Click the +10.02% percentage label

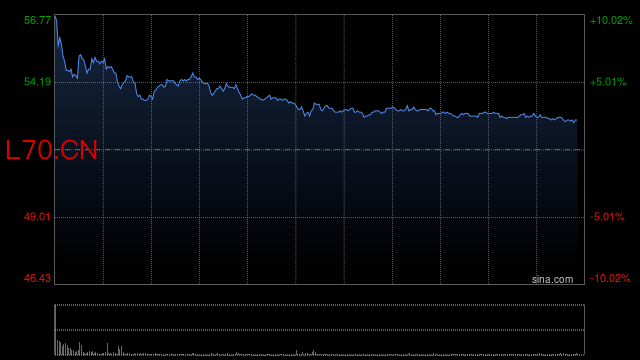pyautogui.click(x=611, y=20)
